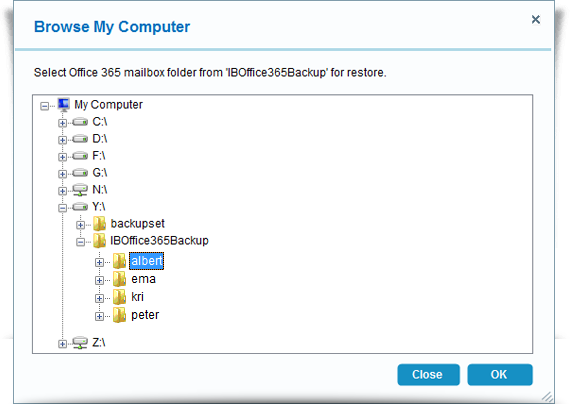Viewport: 570px width, 404px height.
Task: Collapse the Y:\ drive node
Action: coord(63,208)
